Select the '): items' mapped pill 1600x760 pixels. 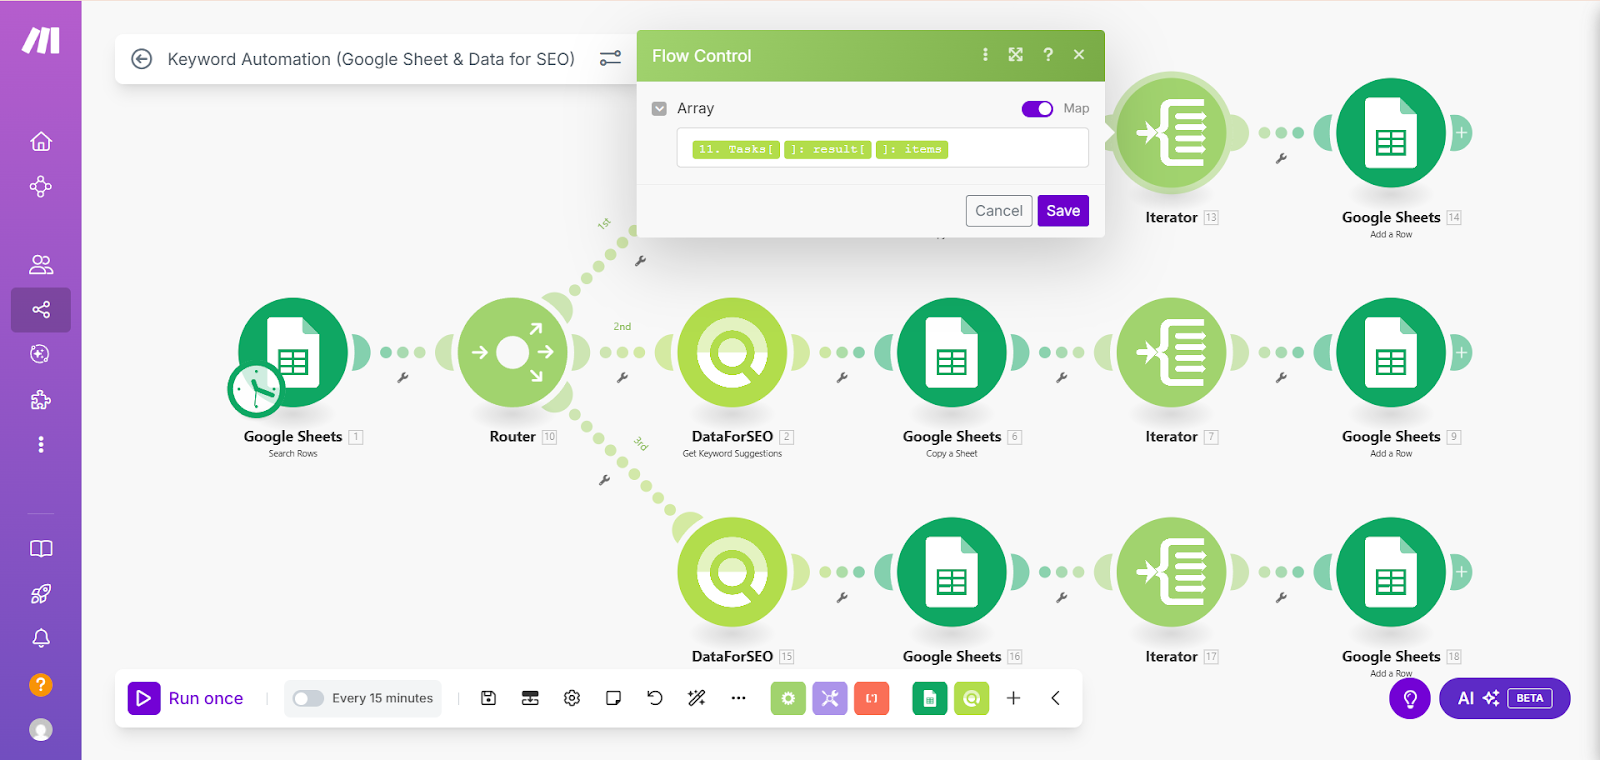pyautogui.click(x=912, y=149)
